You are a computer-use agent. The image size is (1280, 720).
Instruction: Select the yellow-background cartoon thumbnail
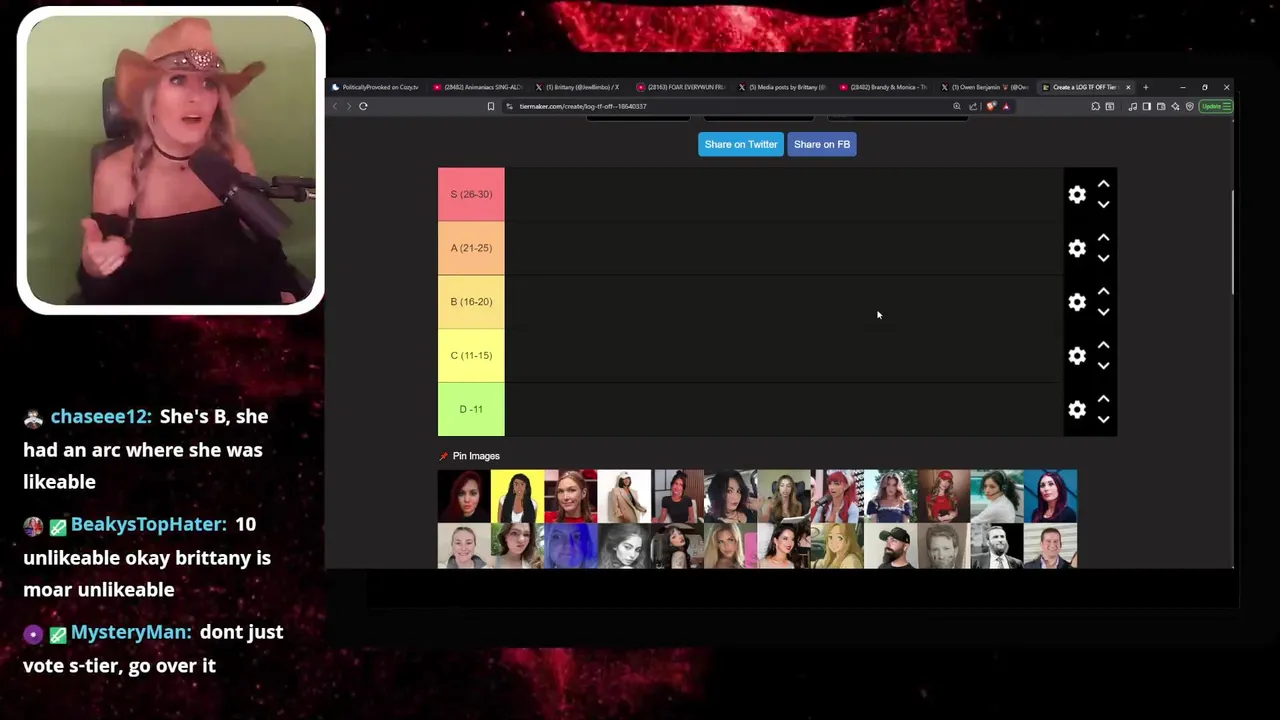[517, 496]
